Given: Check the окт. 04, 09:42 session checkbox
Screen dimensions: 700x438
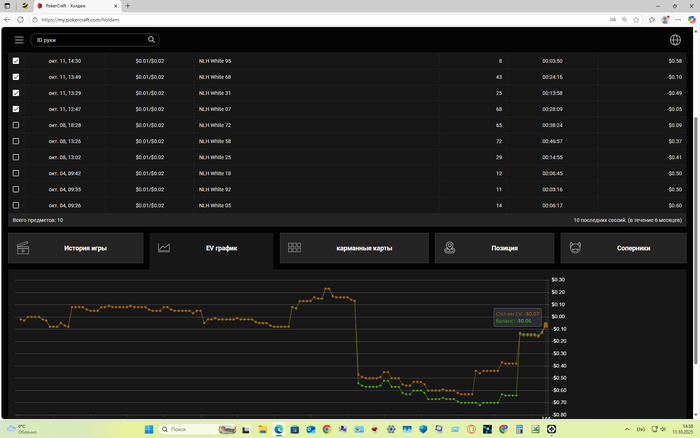Looking at the screenshot, I should pos(16,173).
